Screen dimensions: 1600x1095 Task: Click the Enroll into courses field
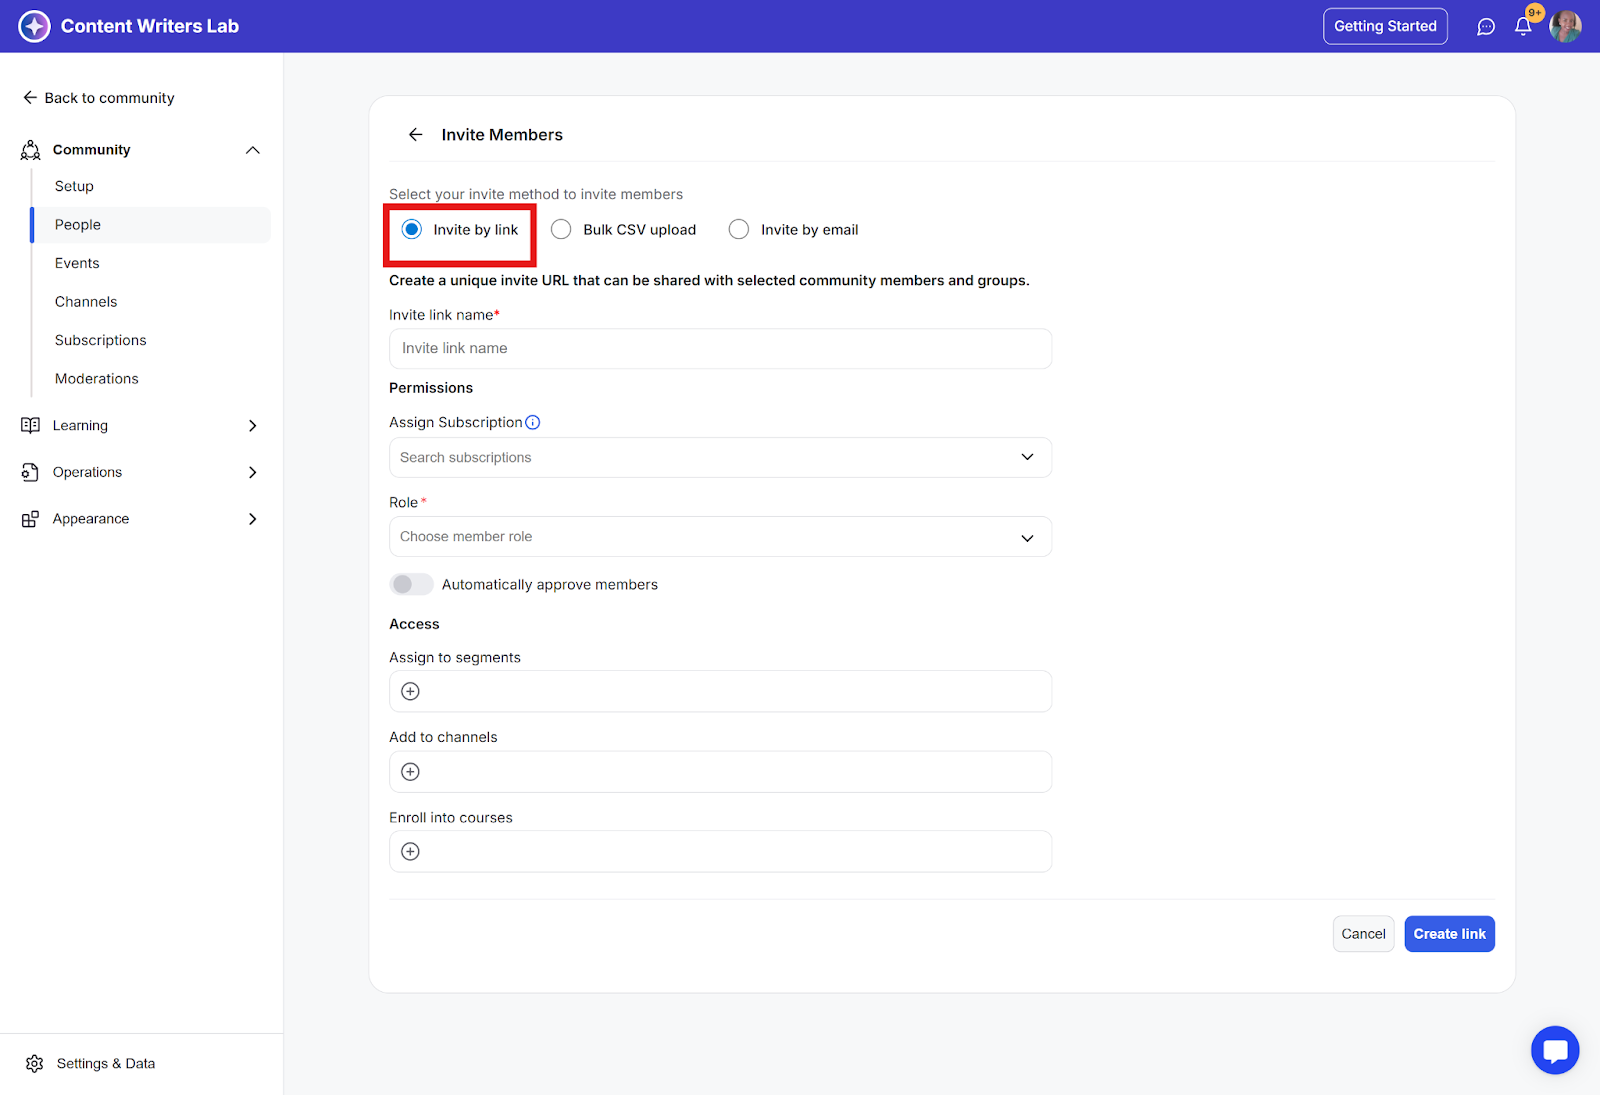click(x=720, y=852)
